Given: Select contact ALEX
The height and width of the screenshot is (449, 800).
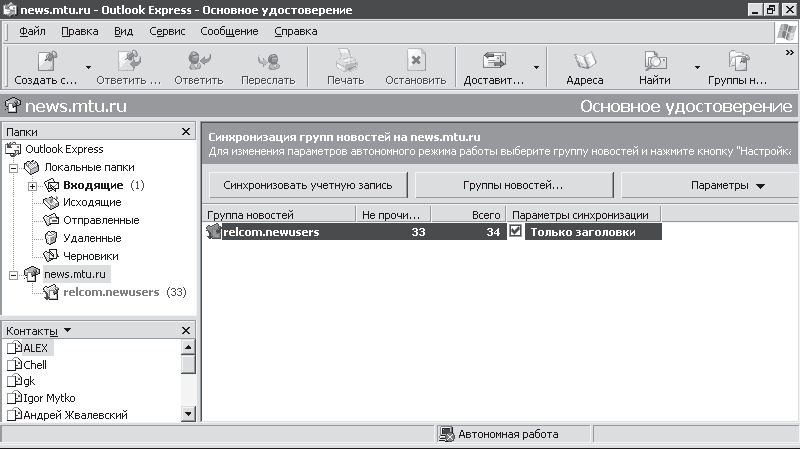Looking at the screenshot, I should click(35, 348).
